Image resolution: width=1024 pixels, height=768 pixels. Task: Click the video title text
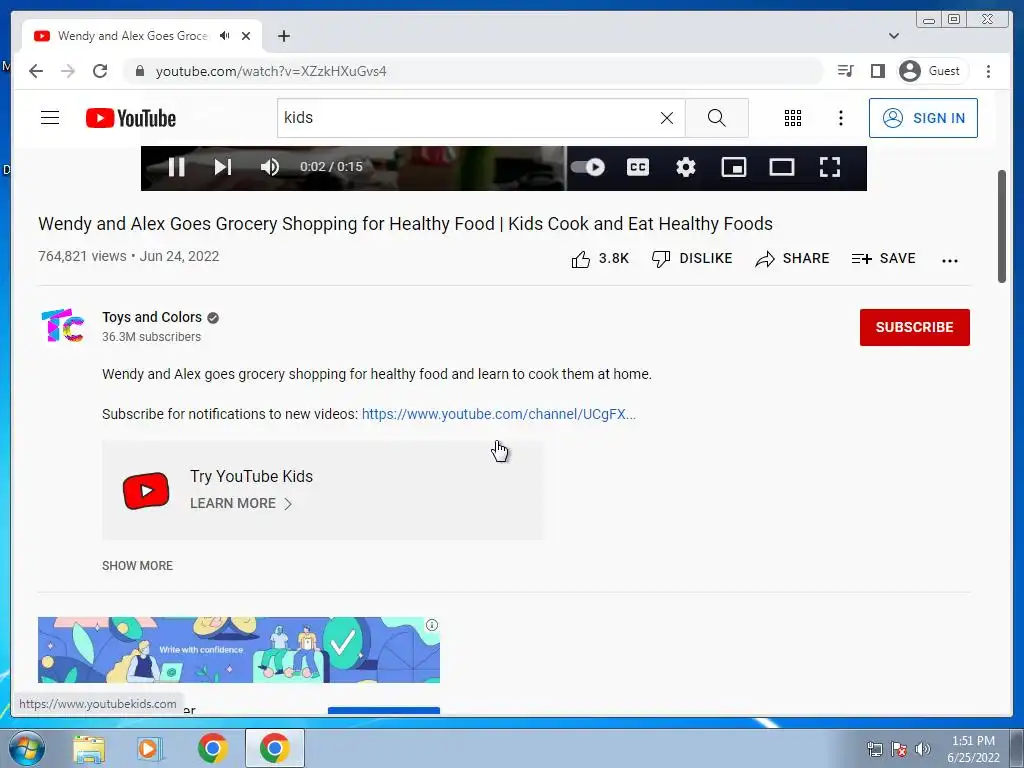(x=405, y=224)
